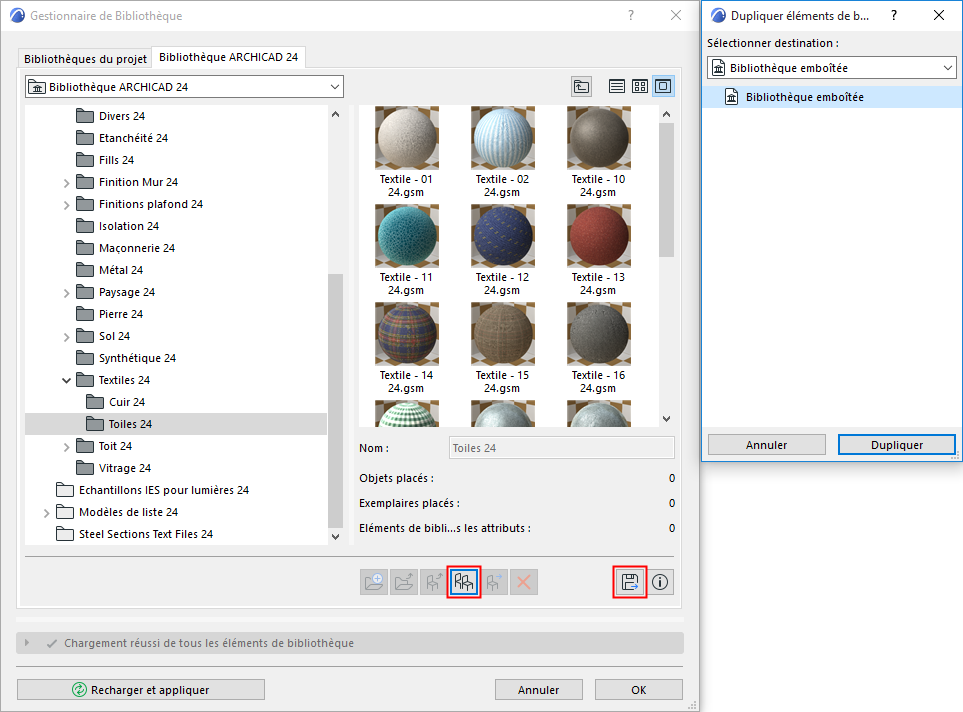Open the destination dropdown in Dupliquer dialog
The height and width of the screenshot is (712, 963).
(948, 67)
